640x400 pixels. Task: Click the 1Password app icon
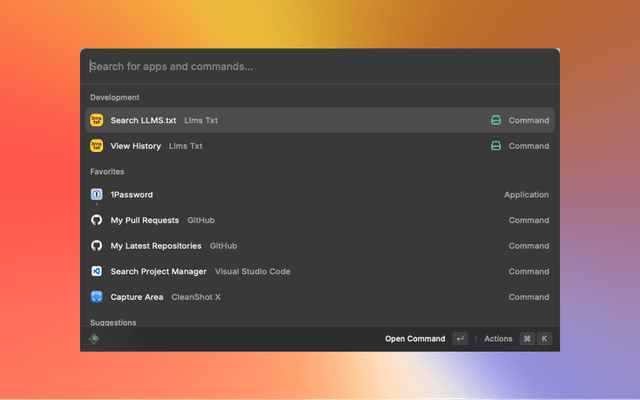click(x=97, y=195)
